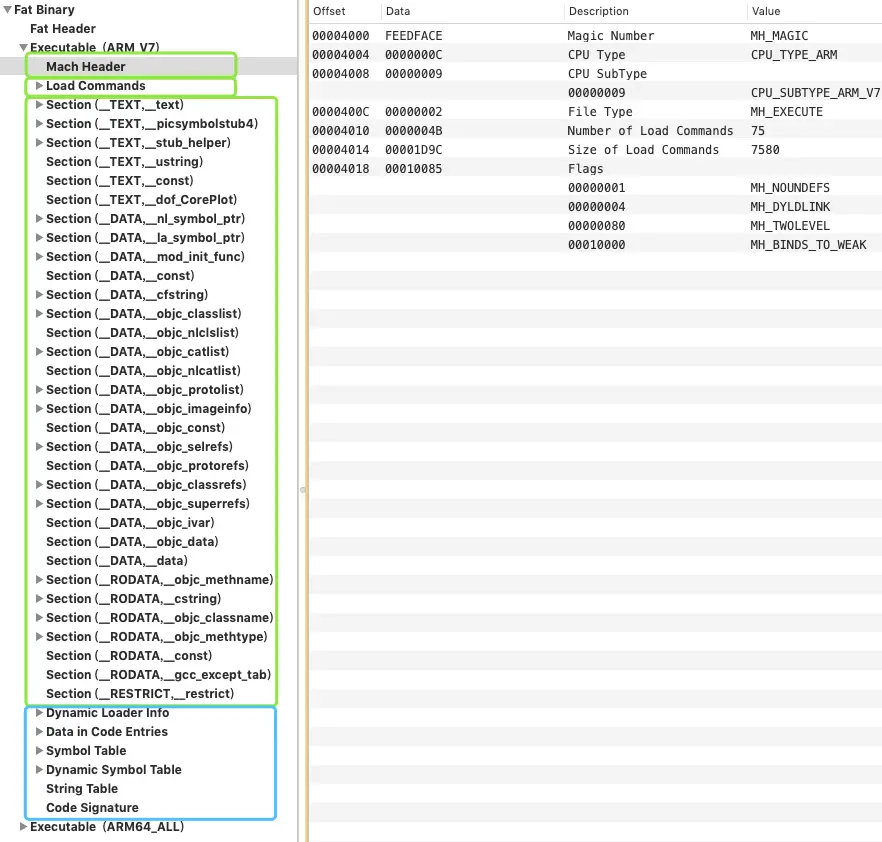
Task: Expand Section (__RODATA,__cstring) triangle
Action: coord(39,599)
